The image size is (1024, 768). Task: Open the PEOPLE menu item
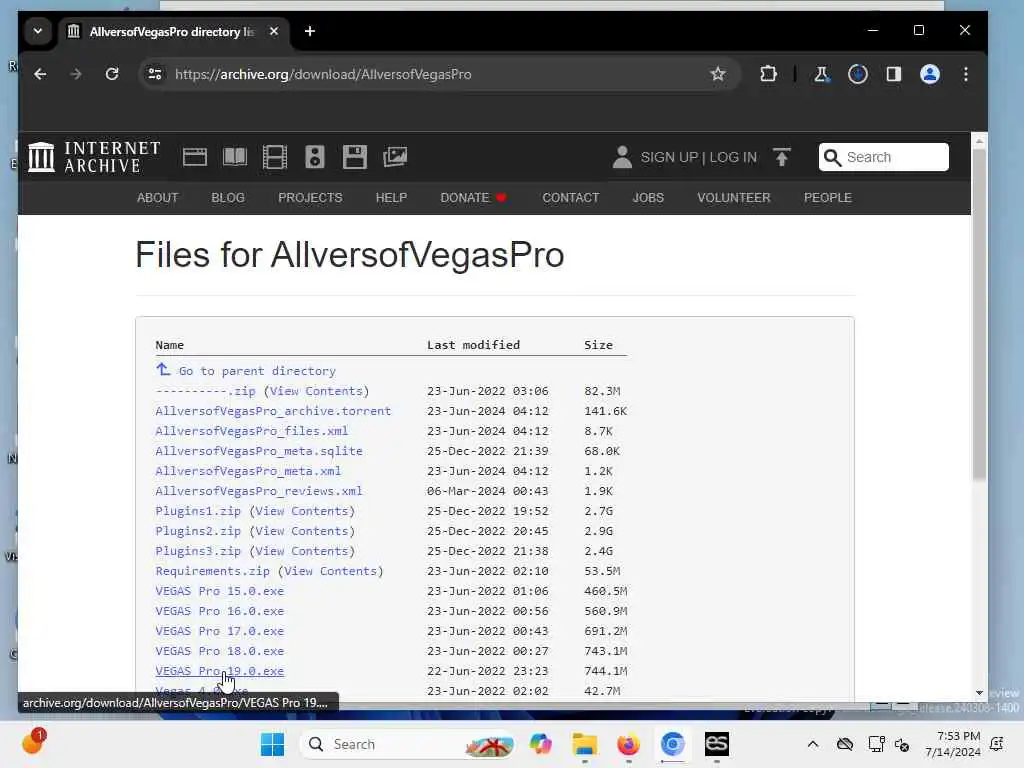point(827,198)
